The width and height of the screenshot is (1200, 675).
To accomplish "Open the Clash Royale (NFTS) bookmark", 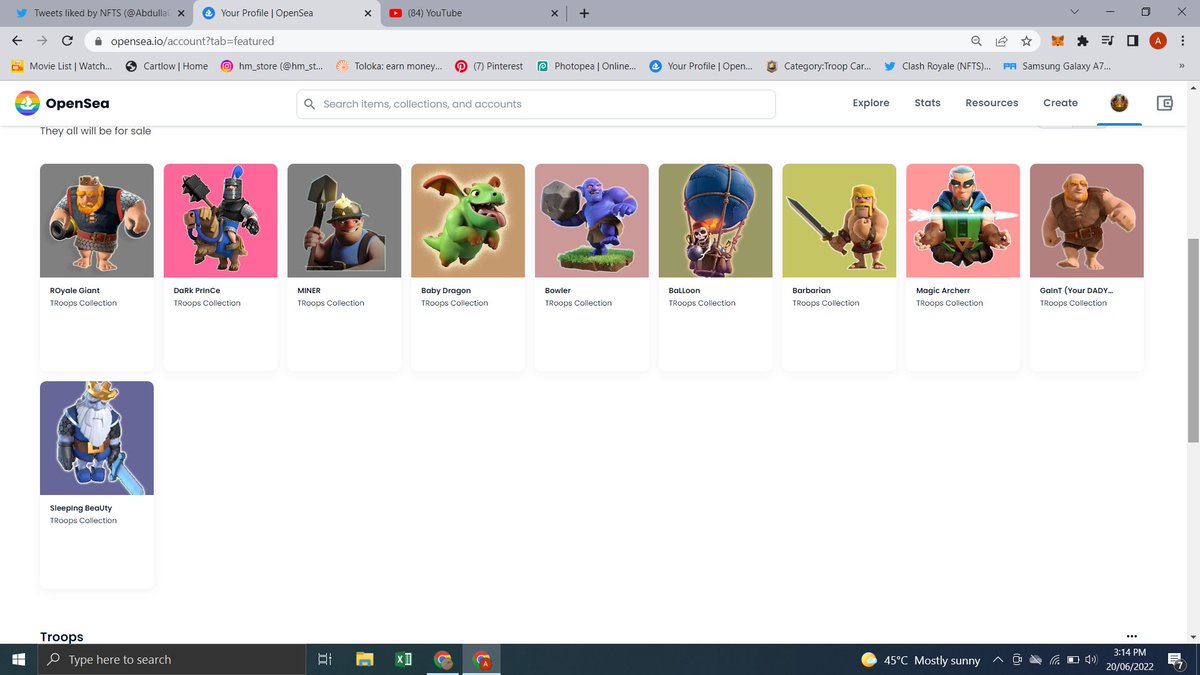I will 937,66.
